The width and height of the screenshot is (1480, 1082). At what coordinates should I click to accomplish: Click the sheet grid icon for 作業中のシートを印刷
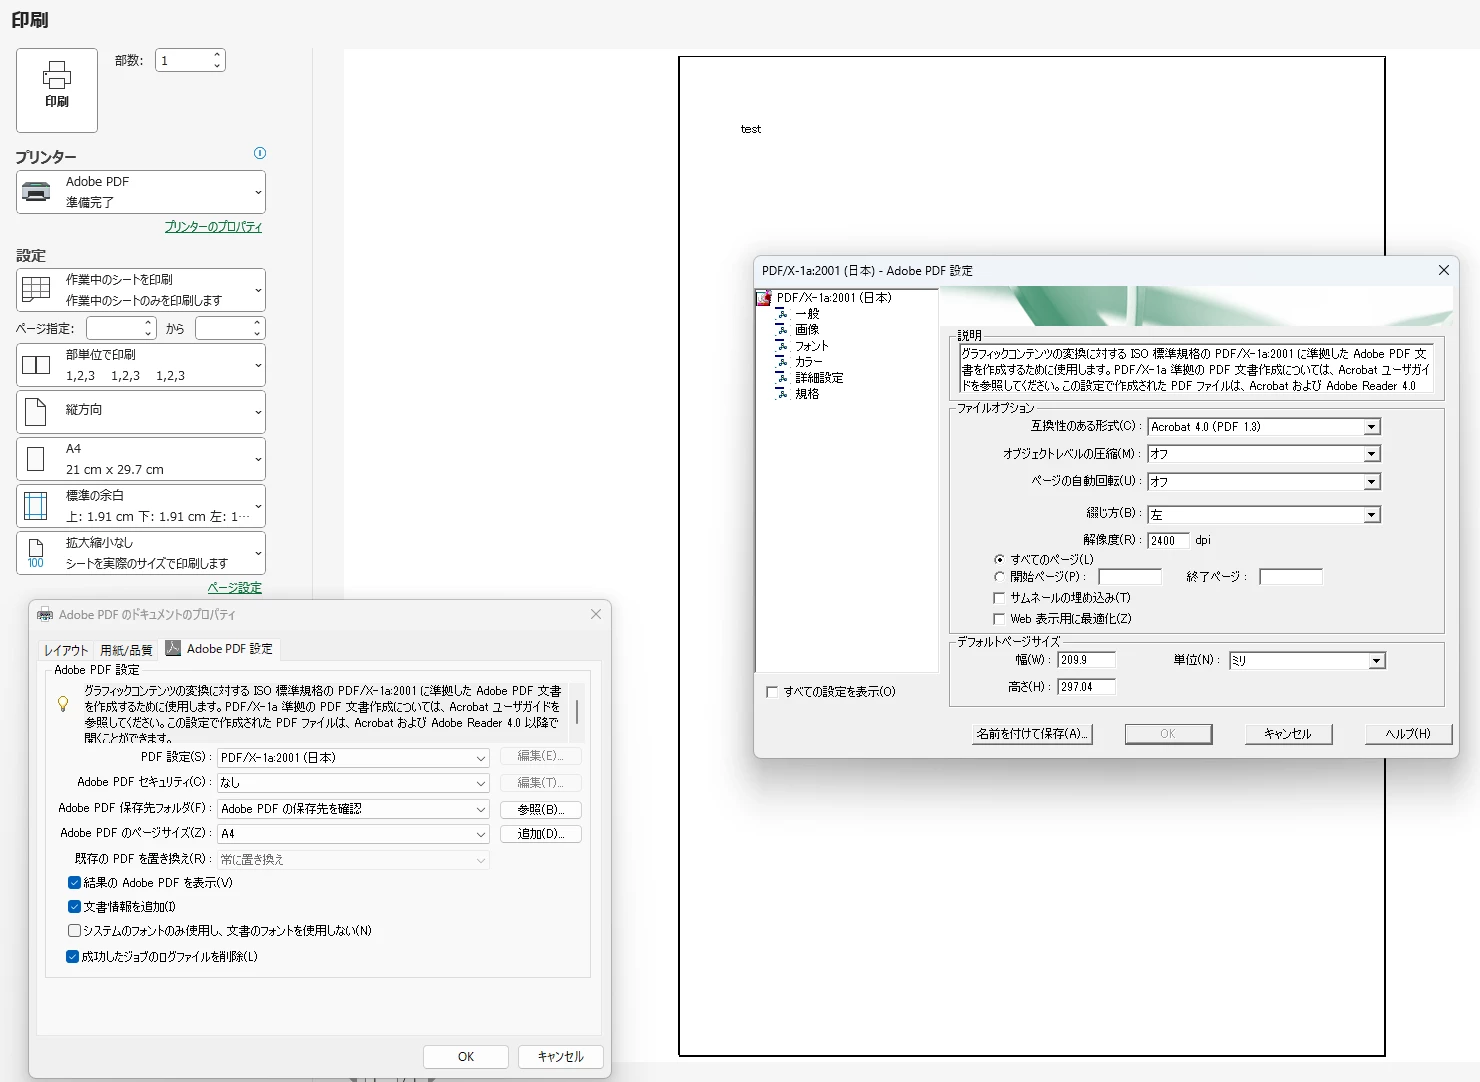pyautogui.click(x=36, y=289)
